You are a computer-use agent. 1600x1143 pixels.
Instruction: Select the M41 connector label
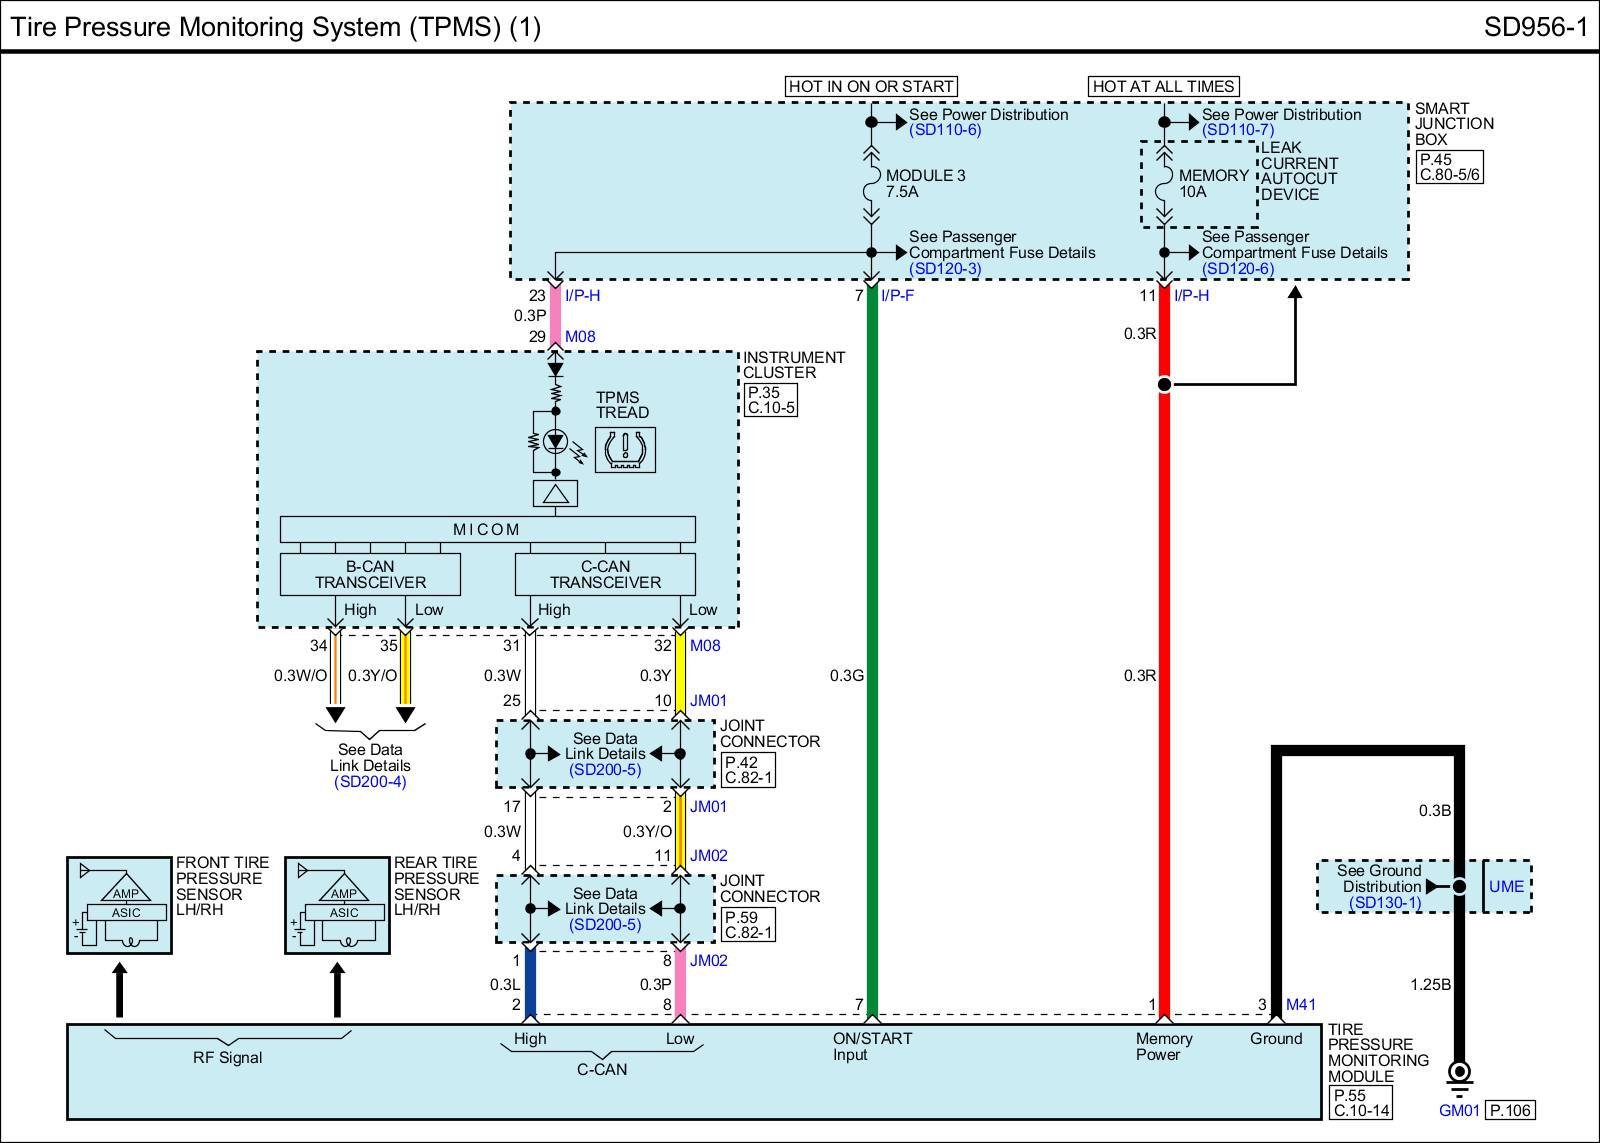coord(1301,1005)
